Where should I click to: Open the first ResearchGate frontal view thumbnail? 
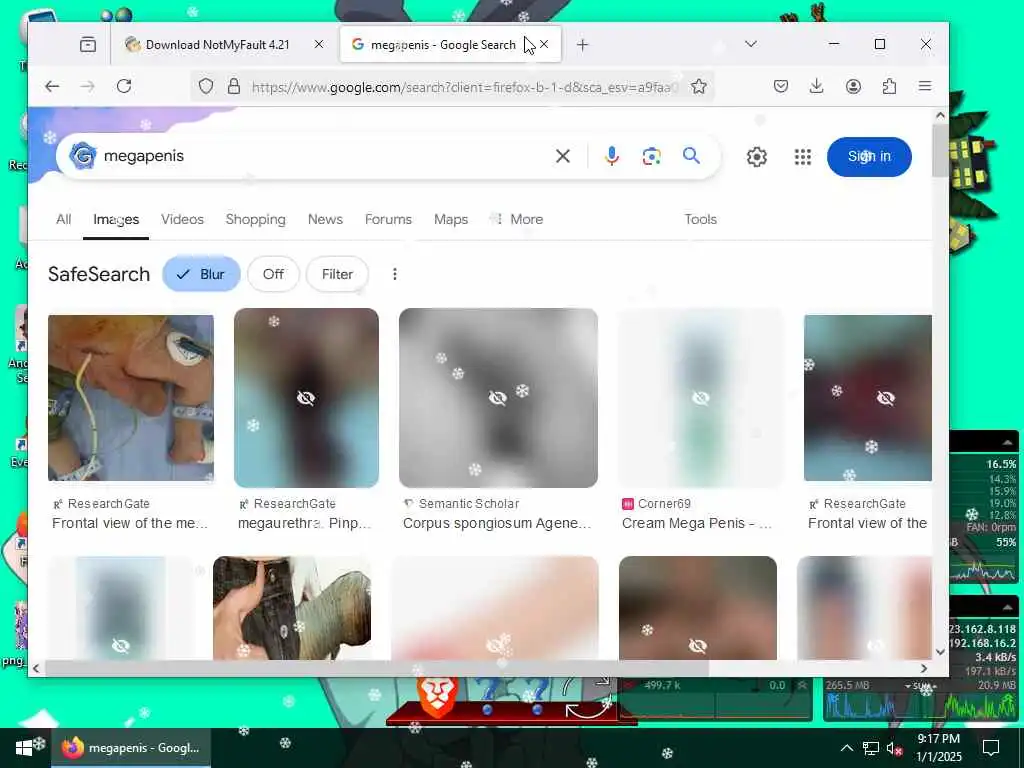pyautogui.click(x=131, y=398)
